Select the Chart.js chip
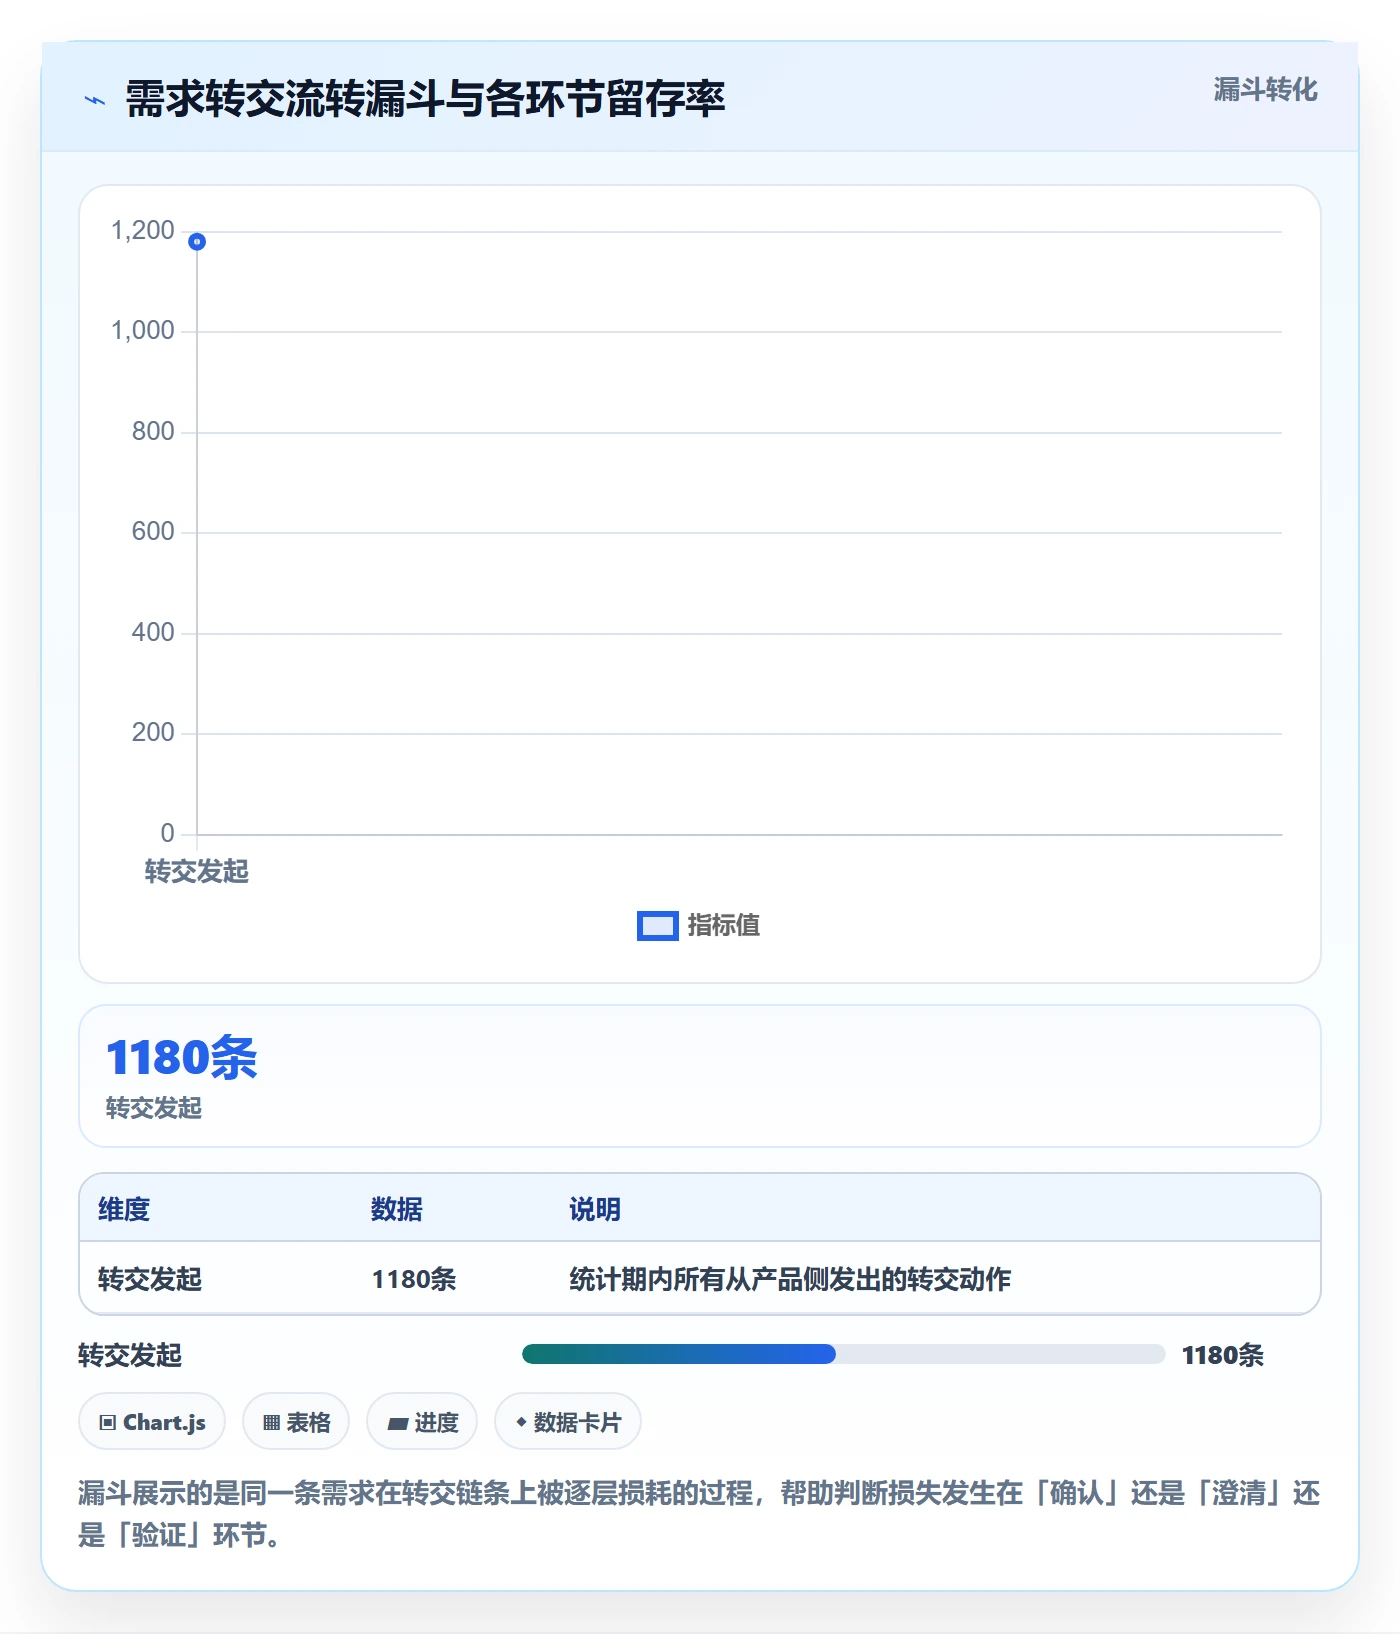Image resolution: width=1400 pixels, height=1634 pixels. point(152,1422)
